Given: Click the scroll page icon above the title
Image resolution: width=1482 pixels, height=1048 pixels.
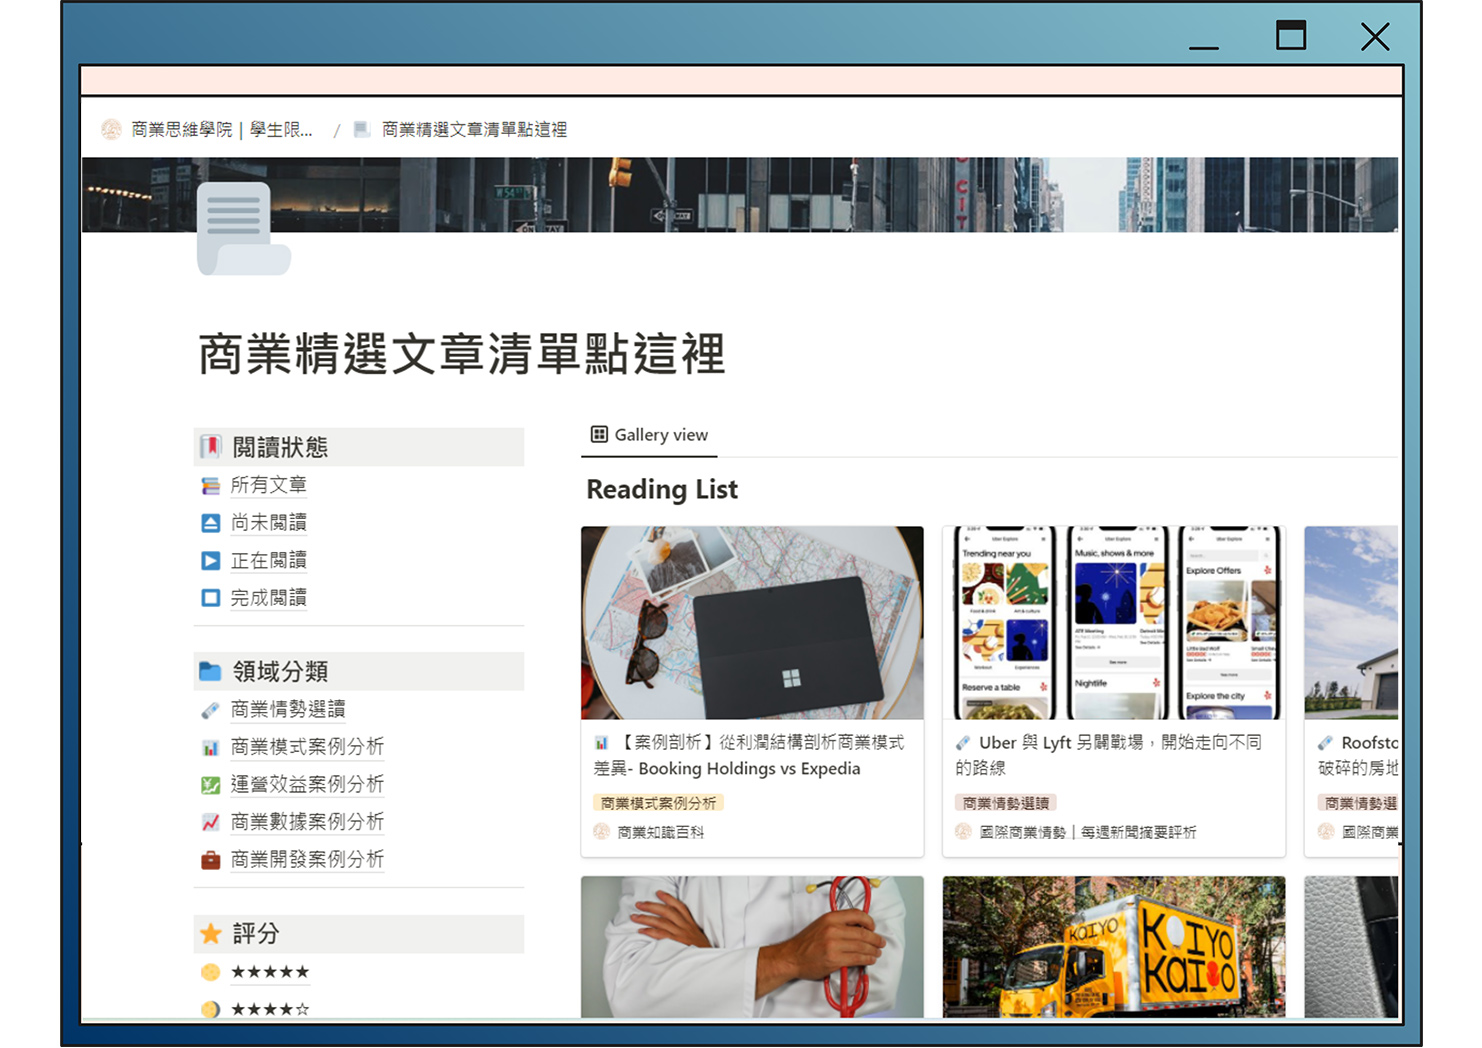Looking at the screenshot, I should 244,228.
